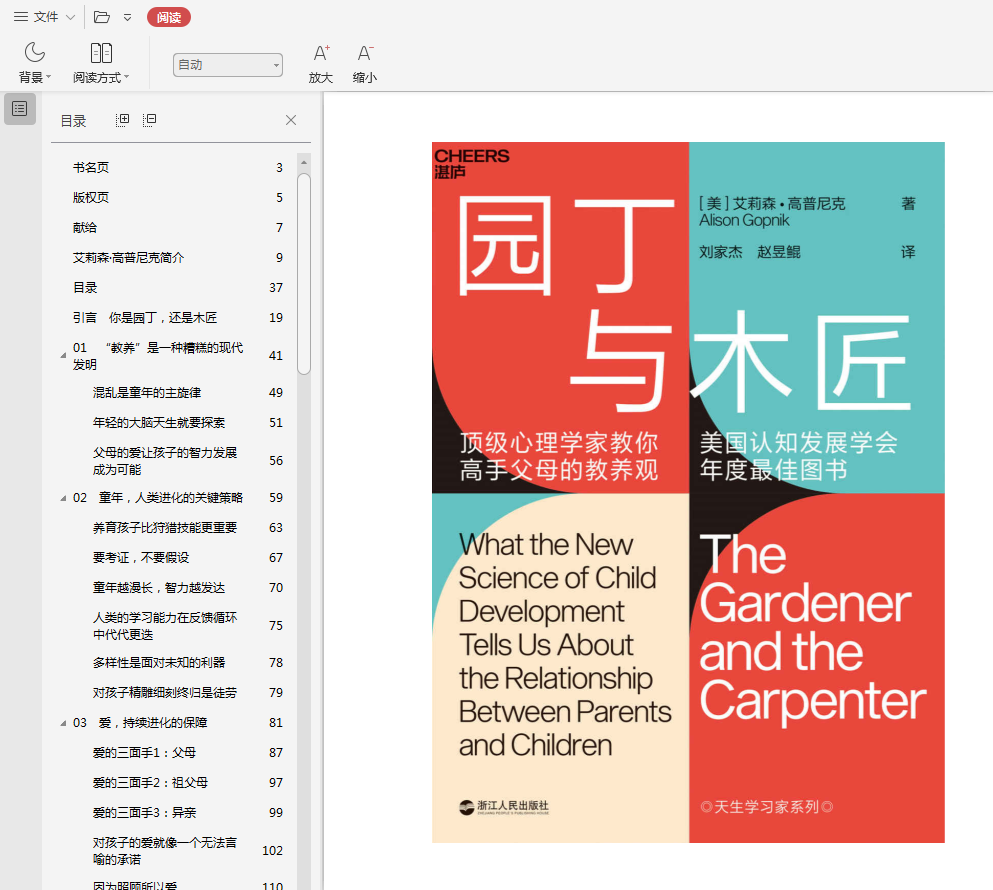The image size is (993, 890).
Task: Click the 放大 zoom in icon
Action: (321, 53)
